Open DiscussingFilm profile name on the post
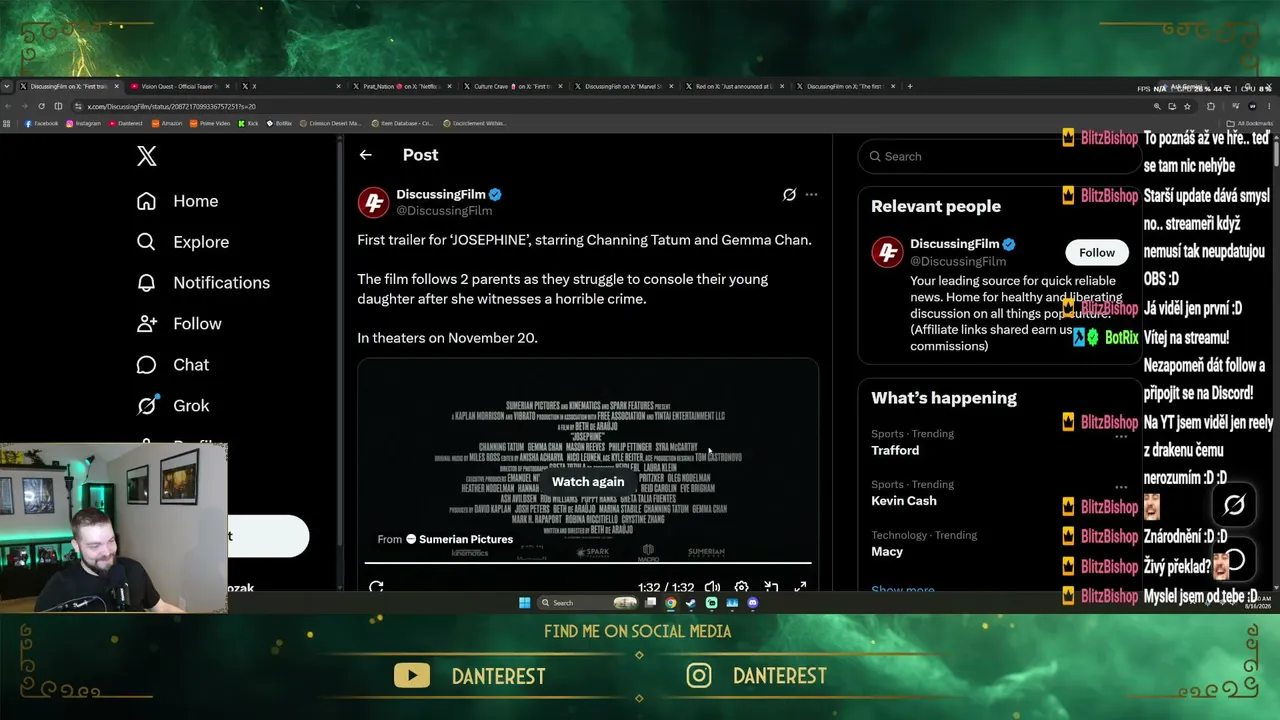The height and width of the screenshot is (720, 1280). (x=441, y=194)
